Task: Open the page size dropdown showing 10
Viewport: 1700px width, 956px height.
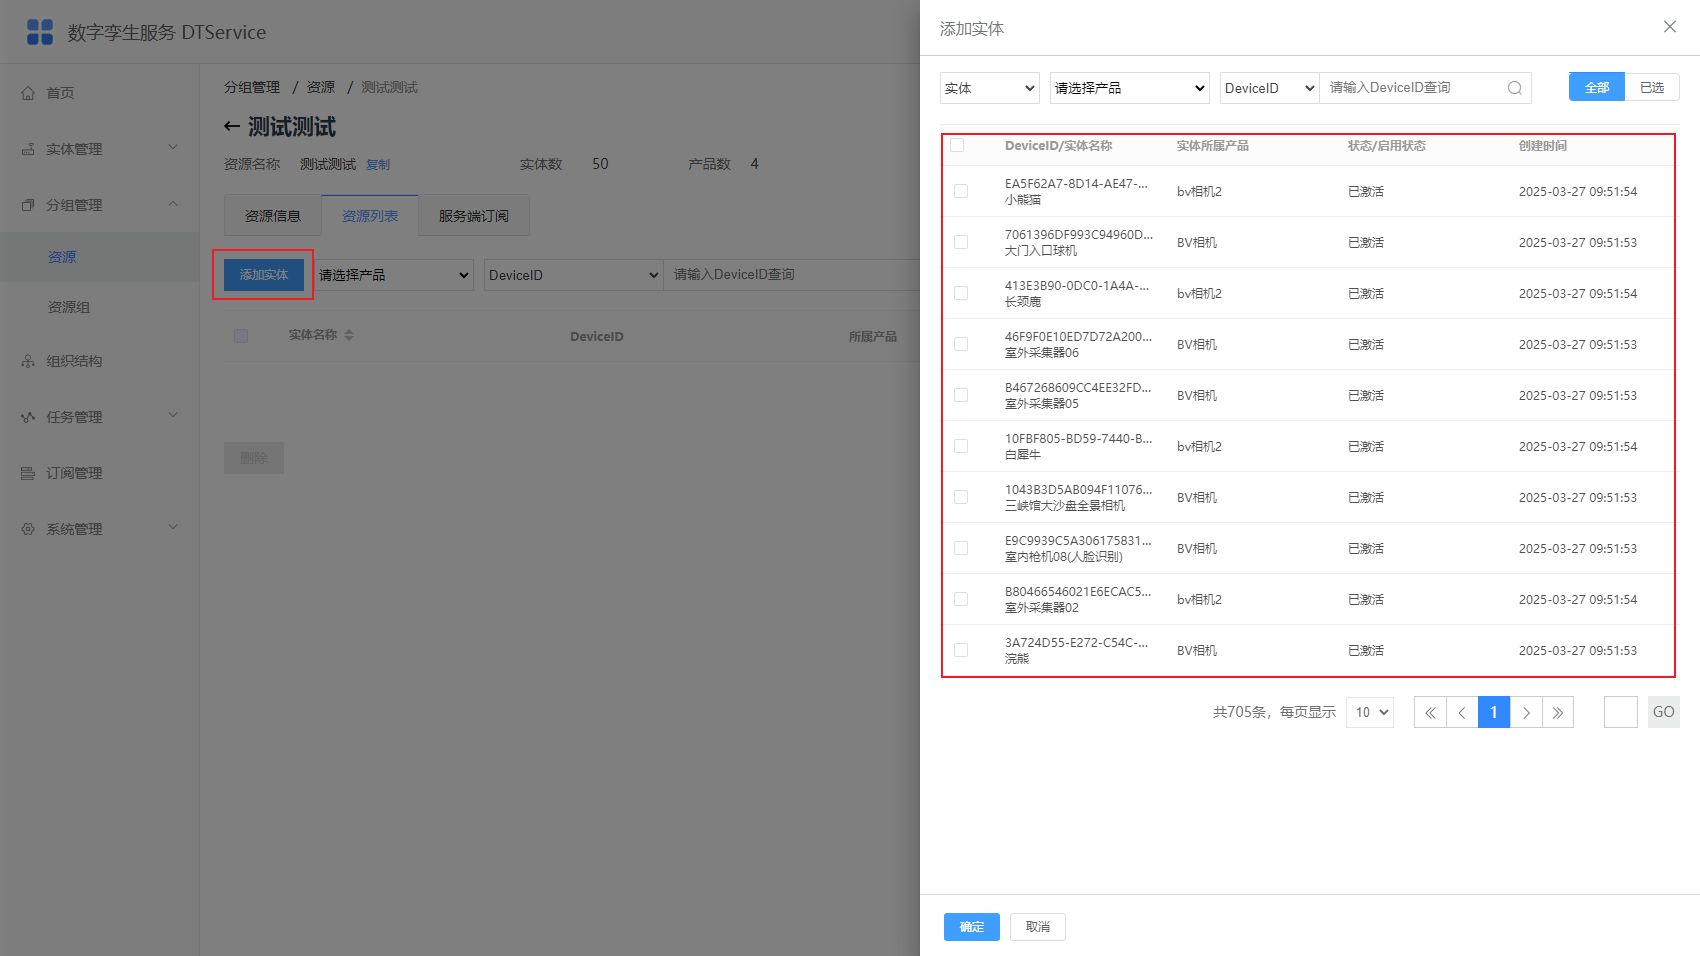Action: (1370, 712)
